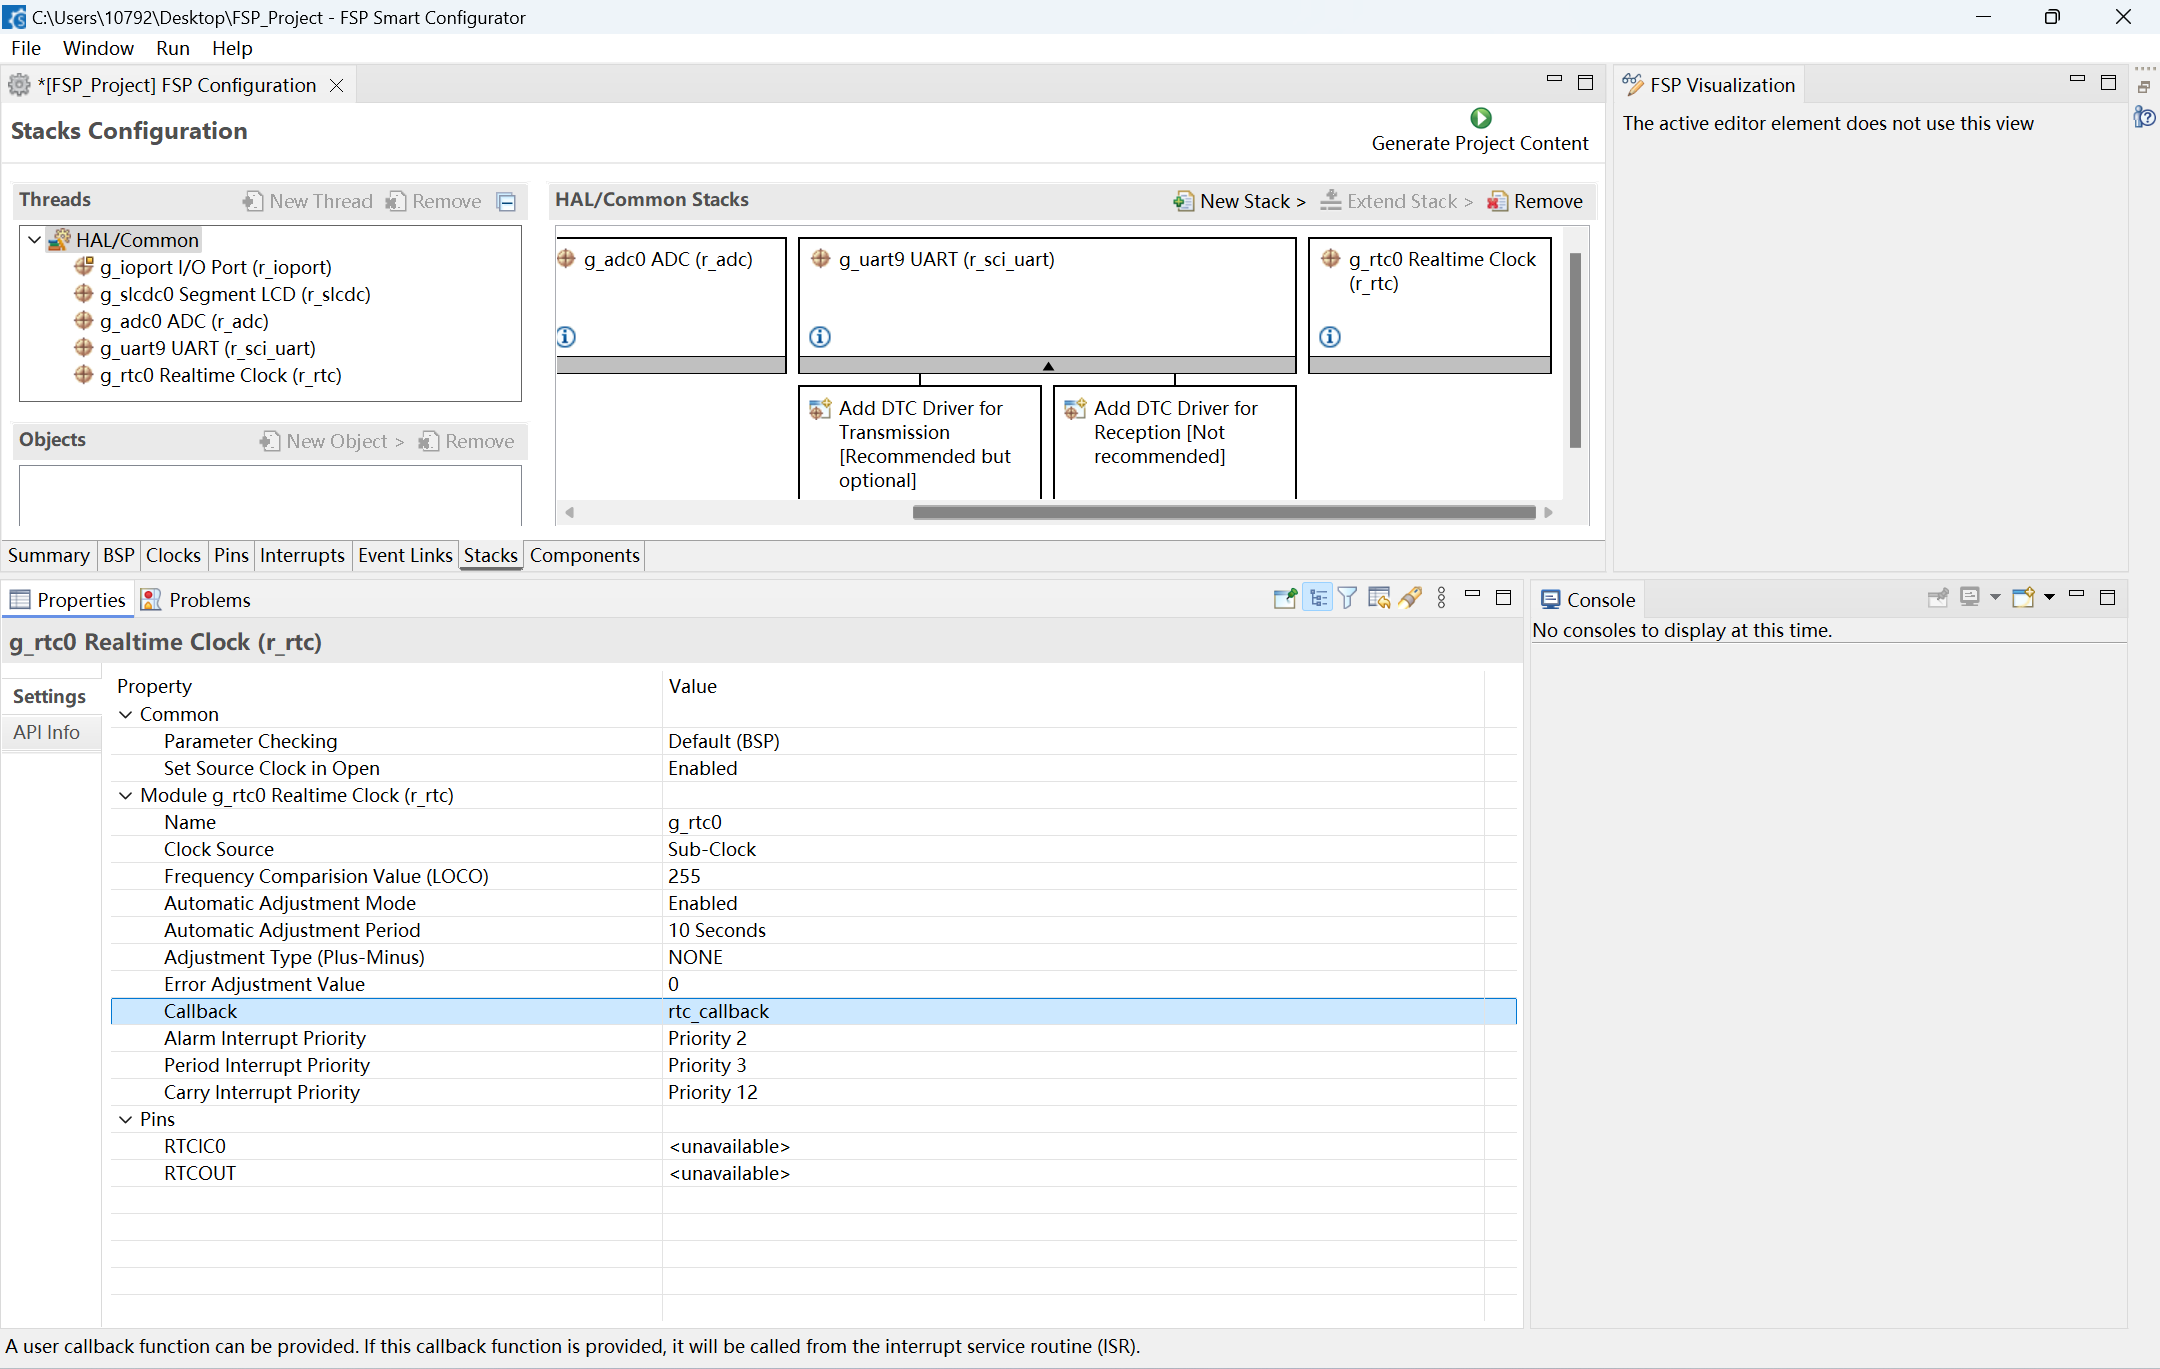Click the Generate Project Content play icon
This screenshot has width=2160, height=1369.
tap(1481, 118)
